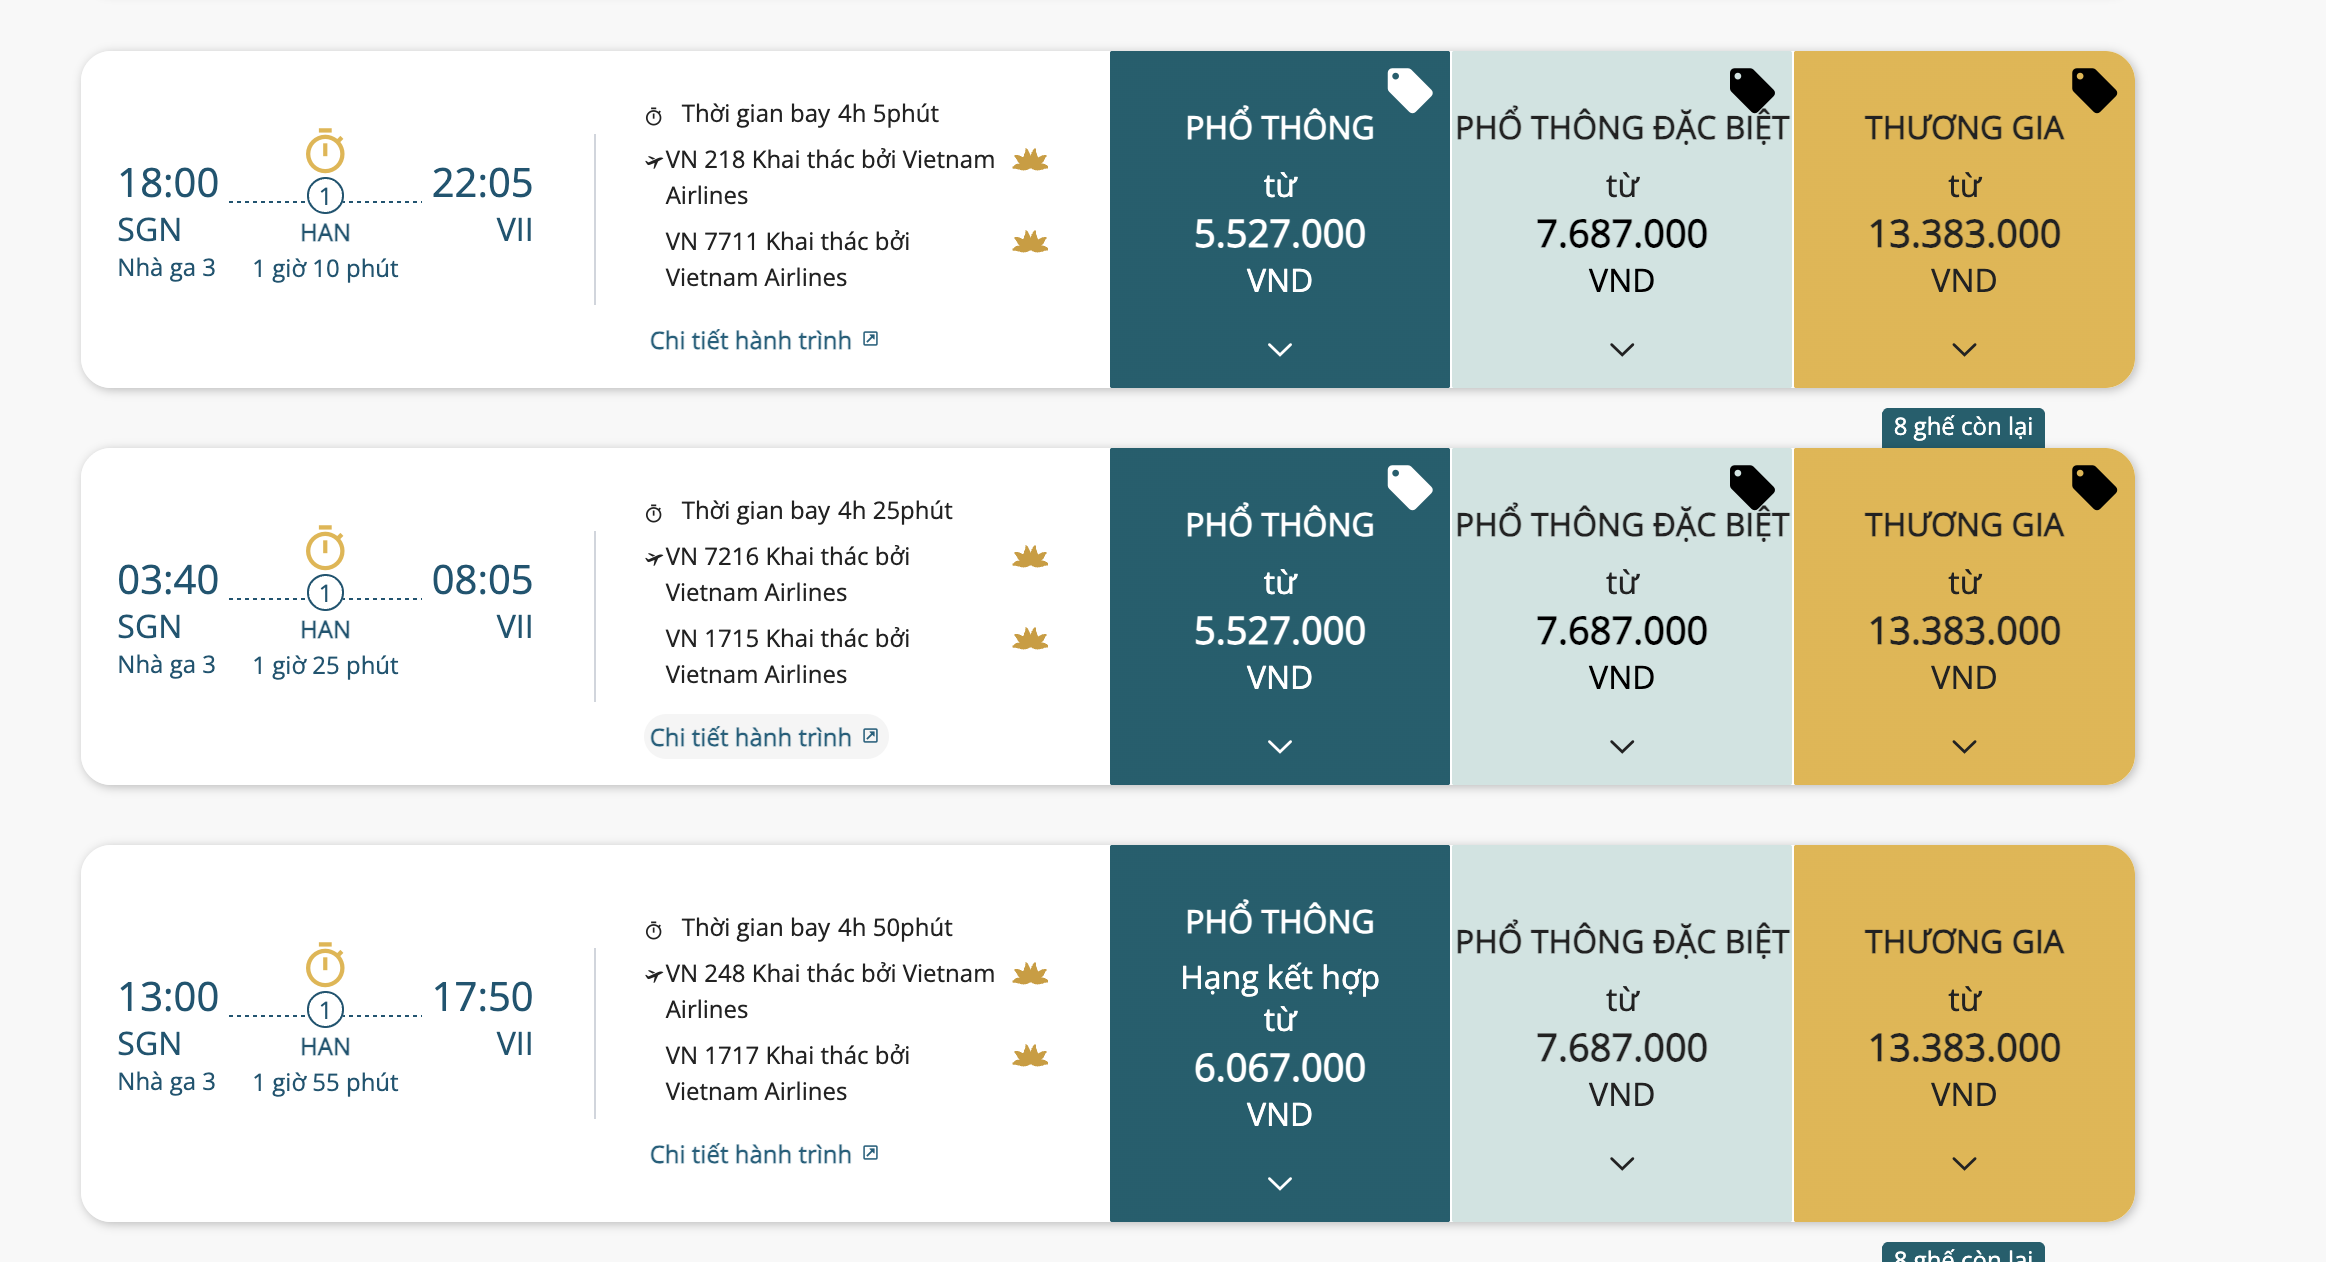Click tag icon on first Thương Gia fare

tap(2093, 90)
